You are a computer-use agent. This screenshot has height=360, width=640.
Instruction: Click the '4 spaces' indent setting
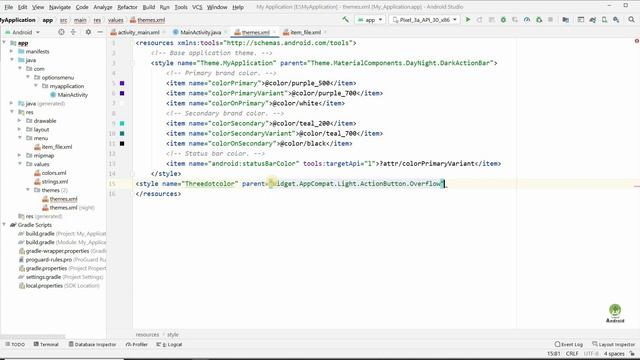pos(614,353)
